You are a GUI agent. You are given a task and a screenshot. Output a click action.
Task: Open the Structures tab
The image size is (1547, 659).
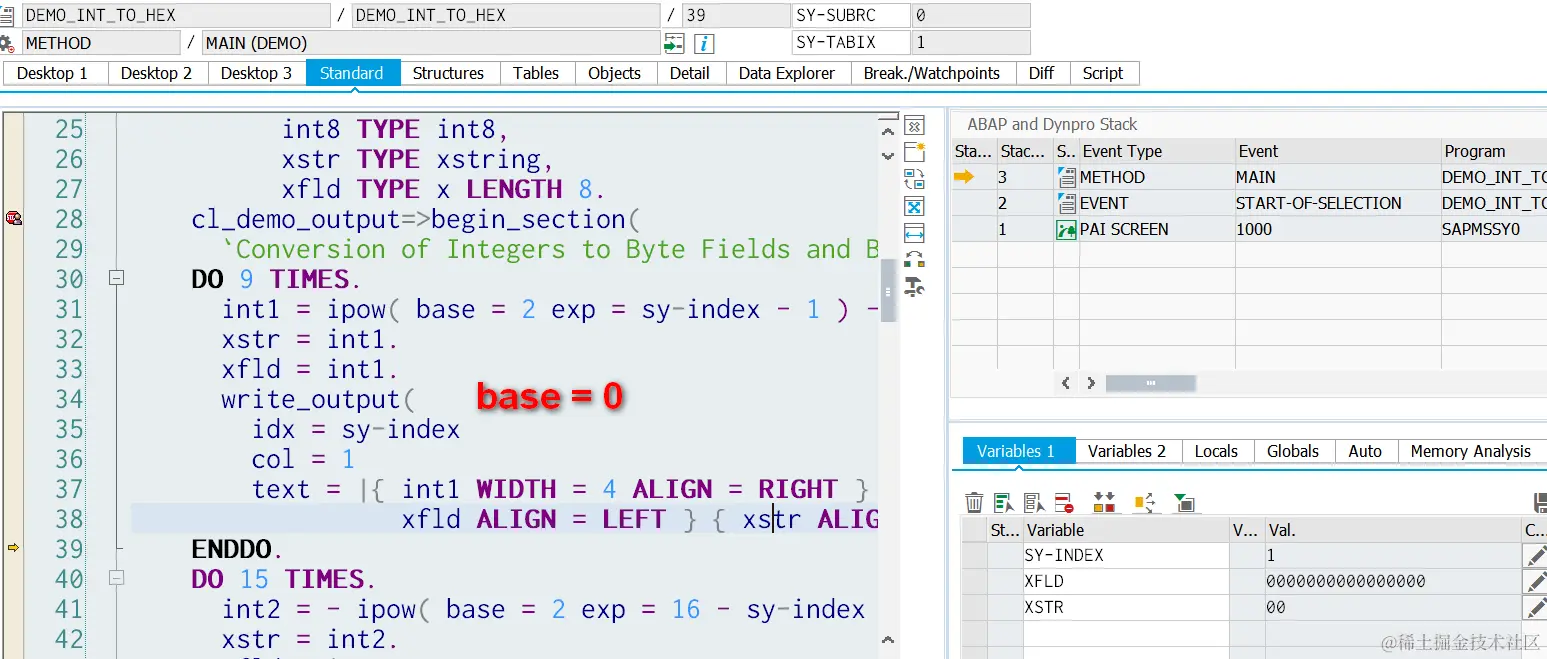tap(448, 73)
